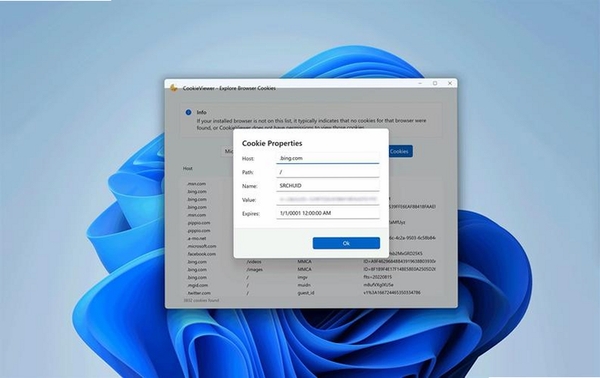The width and height of the screenshot is (600, 378).
Task: Close the CookieViewer window
Action: tap(450, 83)
